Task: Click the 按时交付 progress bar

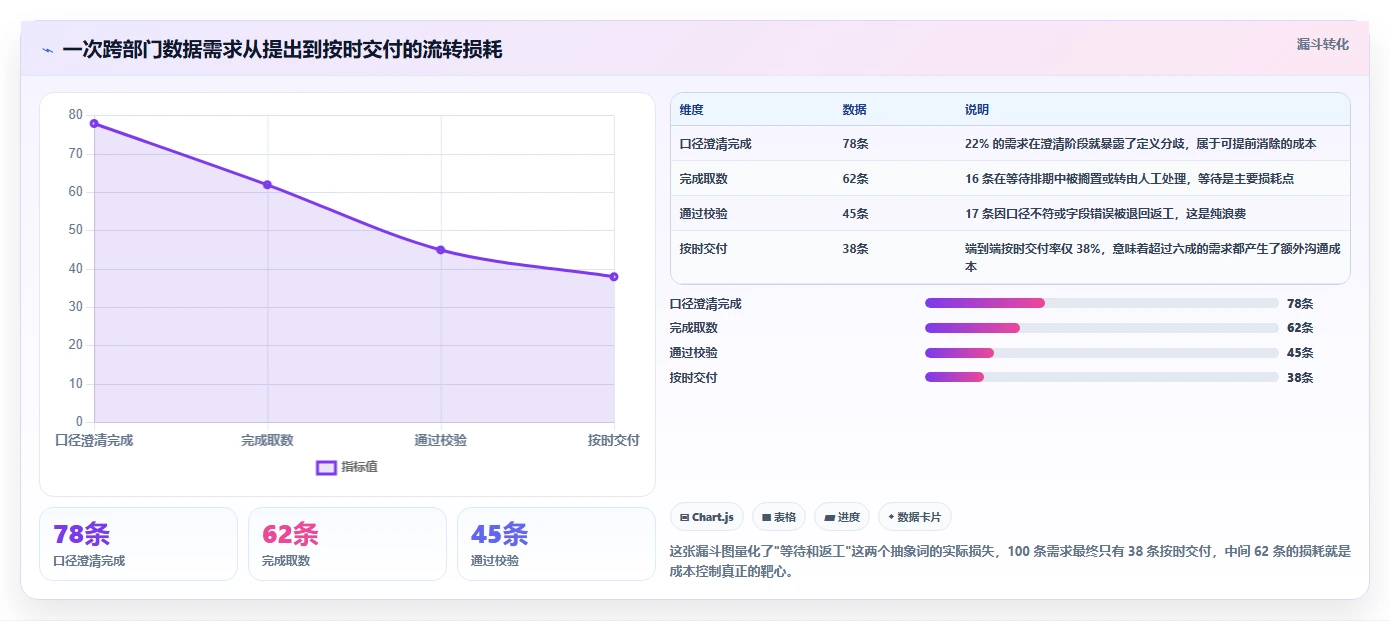Action: [x=1102, y=377]
